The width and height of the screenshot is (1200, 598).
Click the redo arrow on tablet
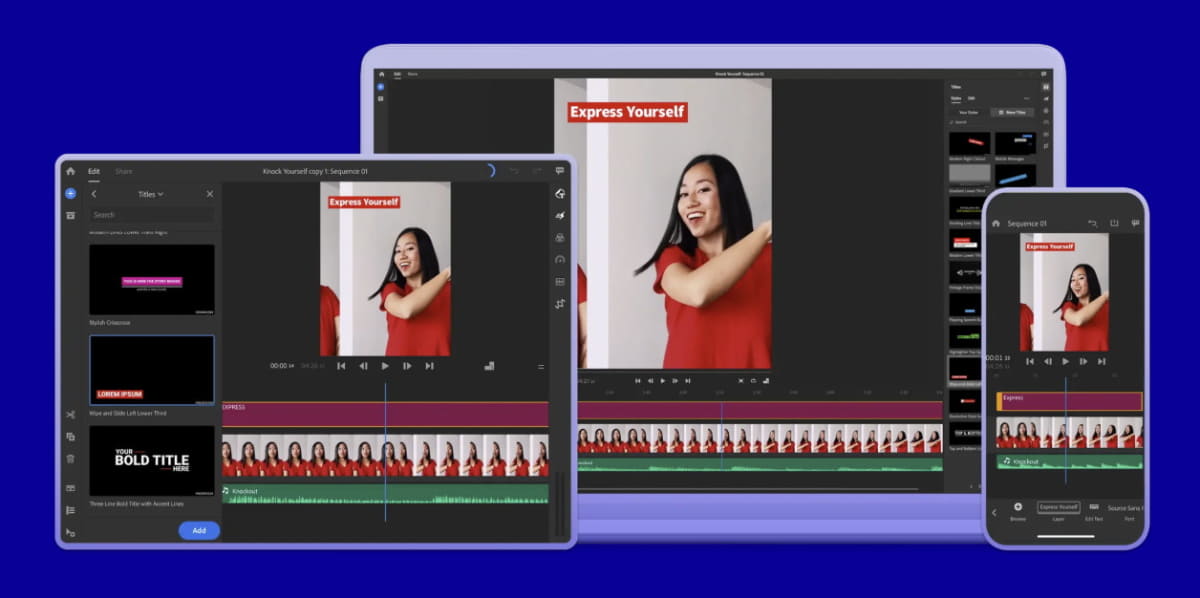(x=537, y=171)
